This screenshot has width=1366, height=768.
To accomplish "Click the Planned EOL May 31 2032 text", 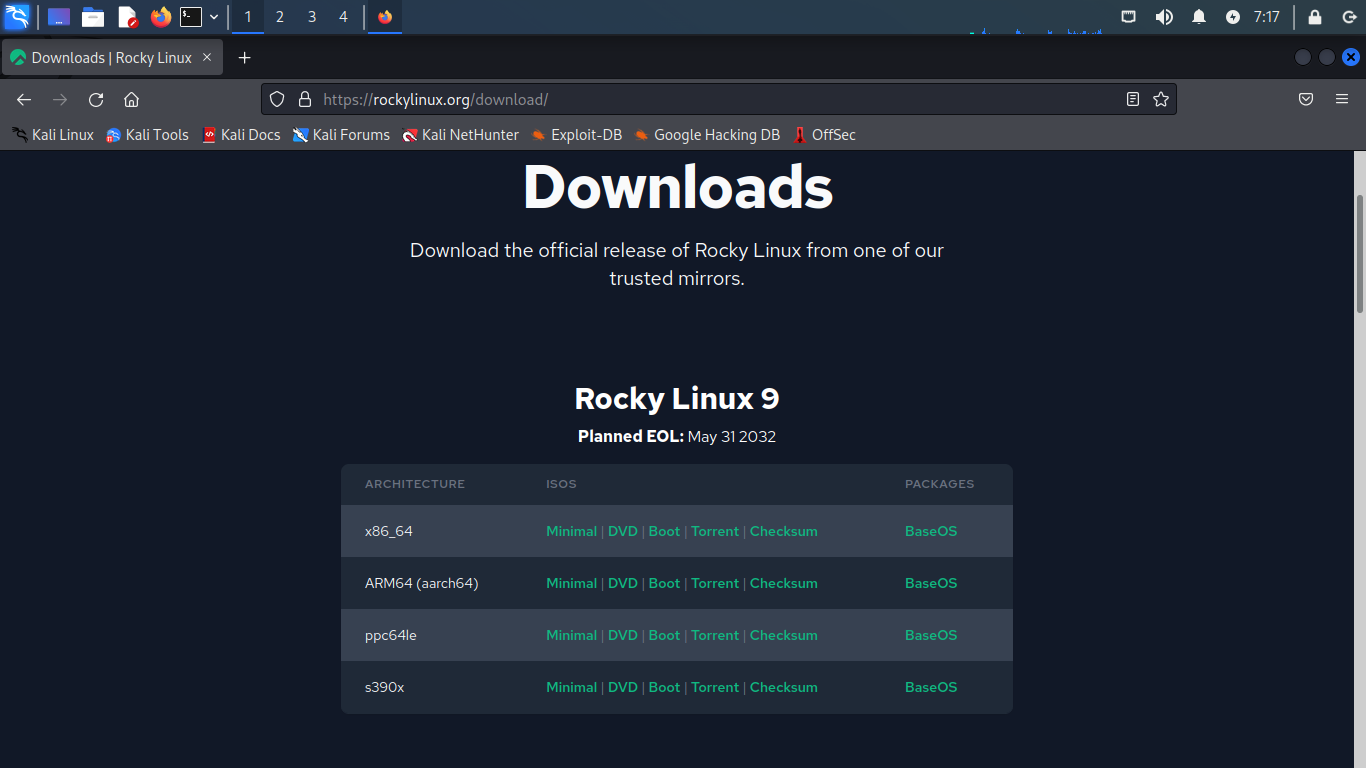I will coord(677,436).
